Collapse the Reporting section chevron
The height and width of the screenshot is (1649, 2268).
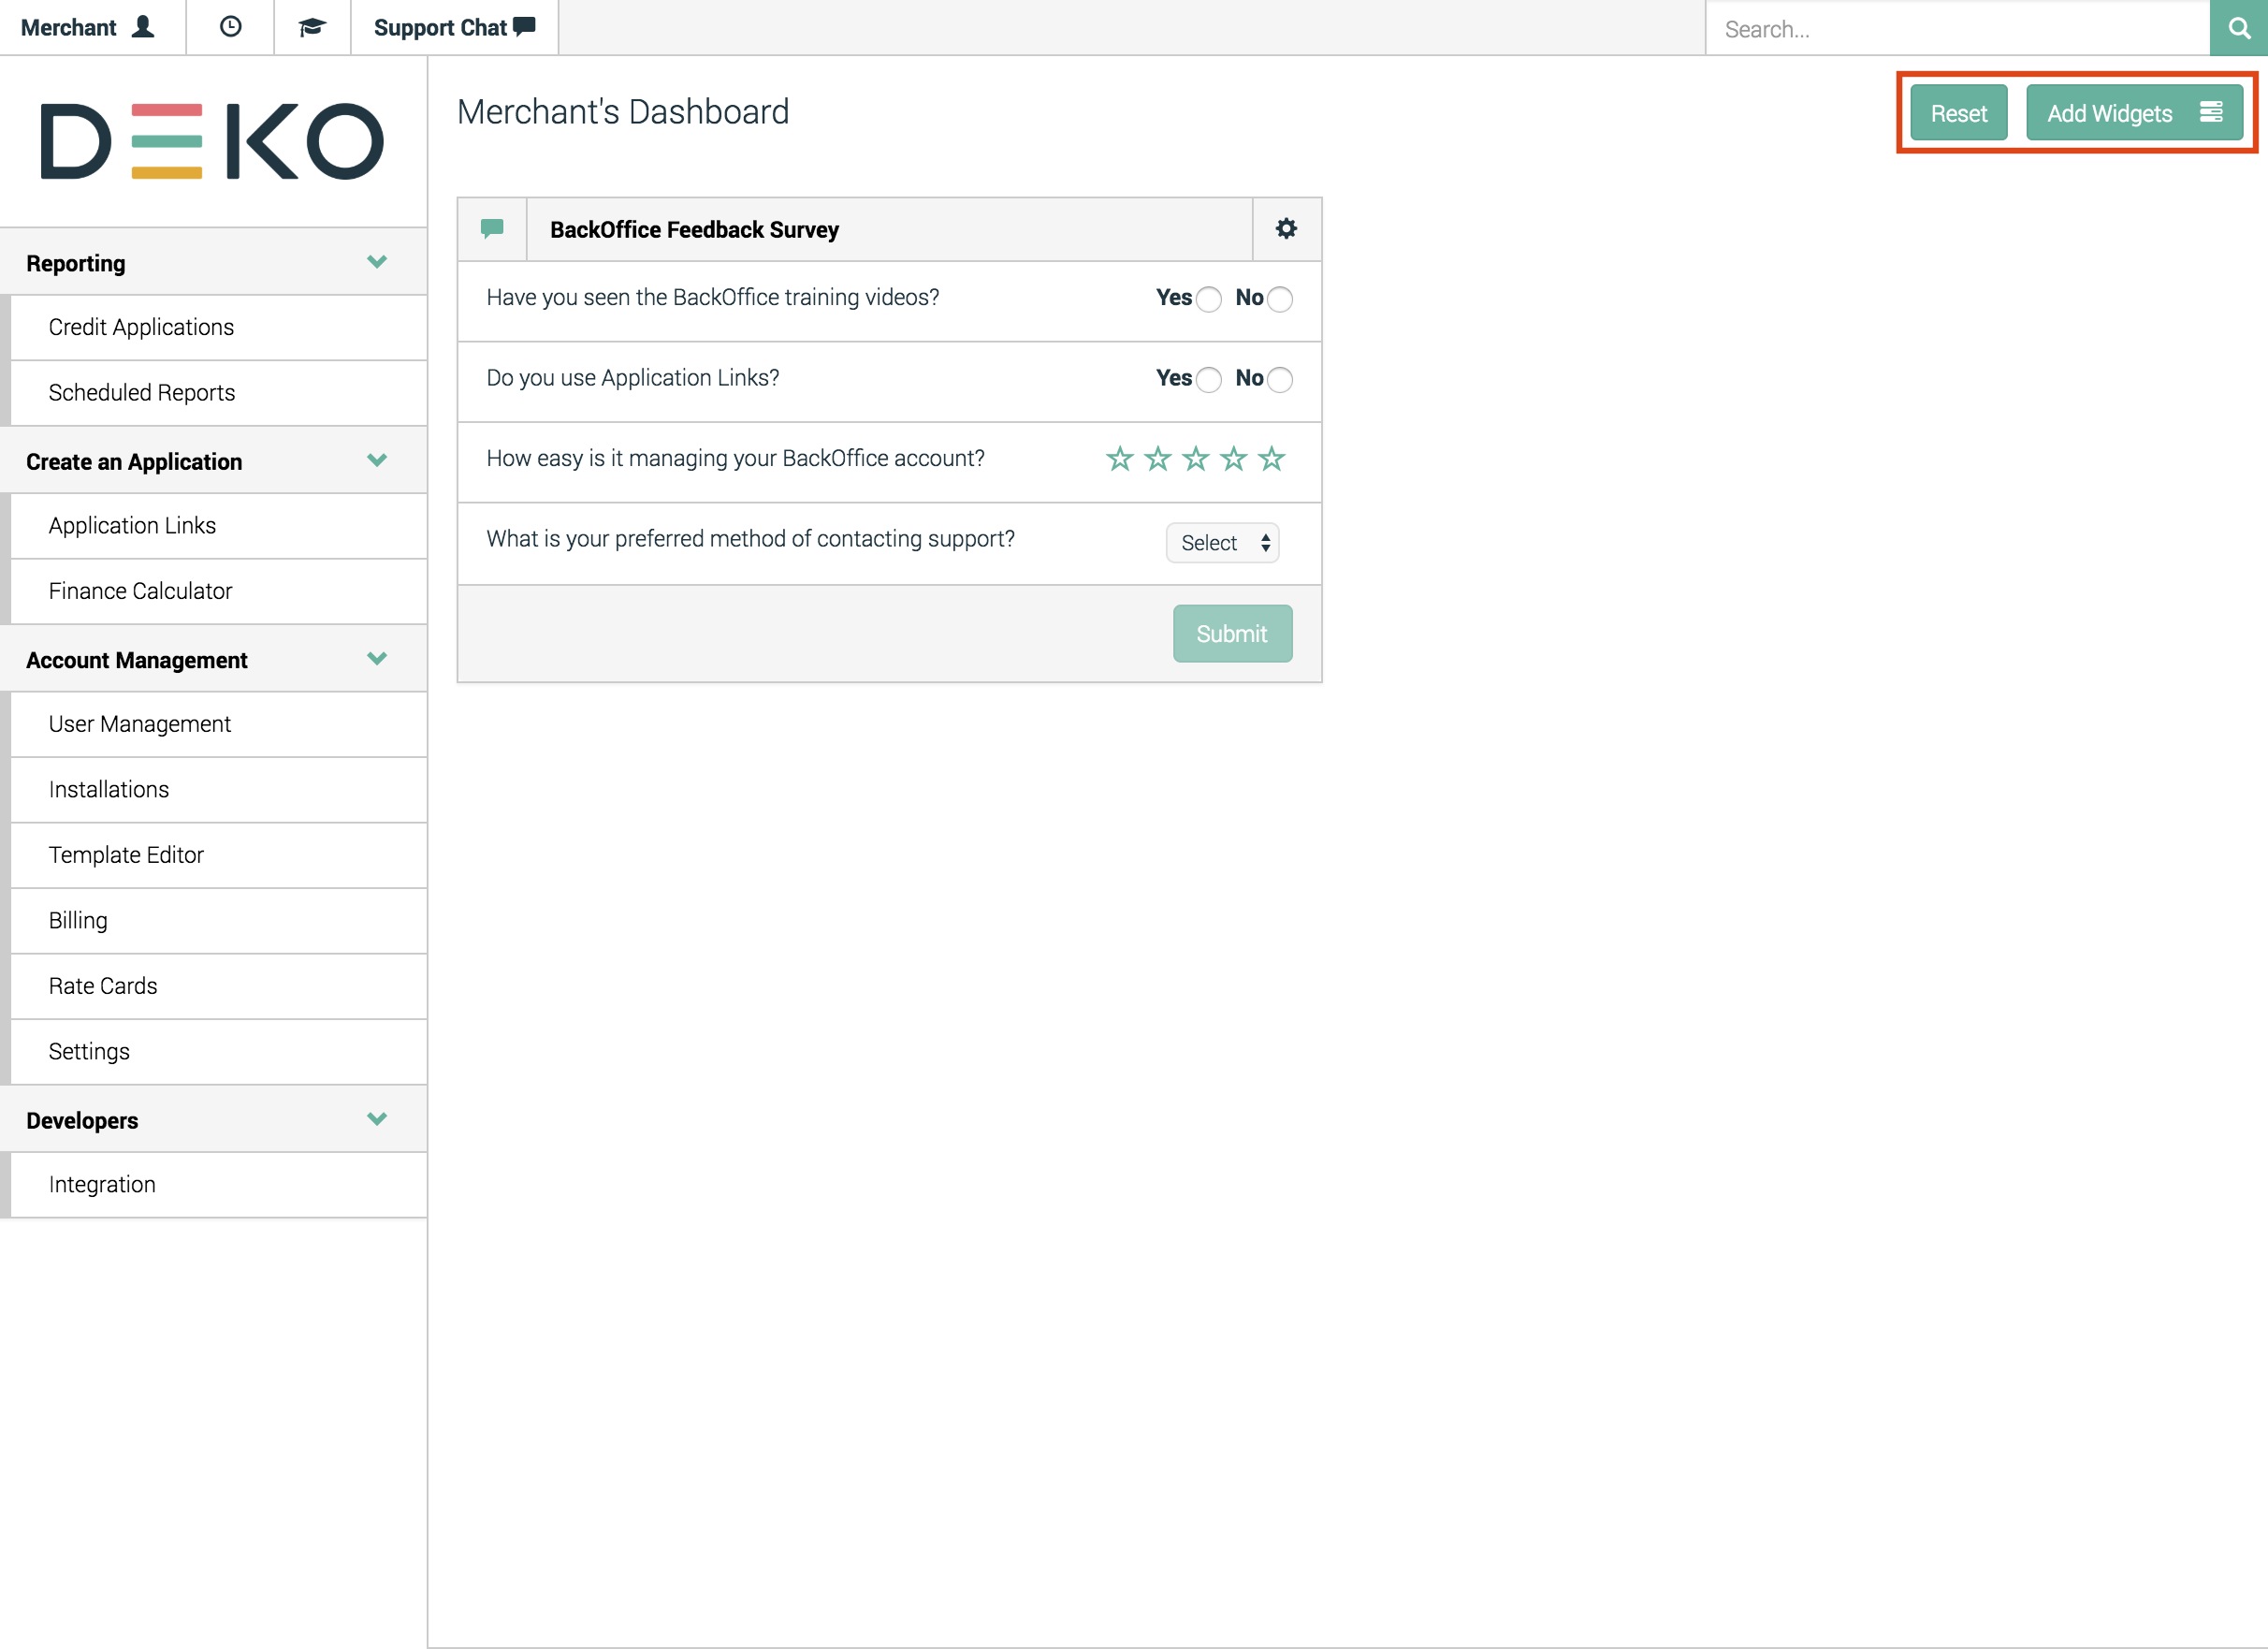pos(377,262)
